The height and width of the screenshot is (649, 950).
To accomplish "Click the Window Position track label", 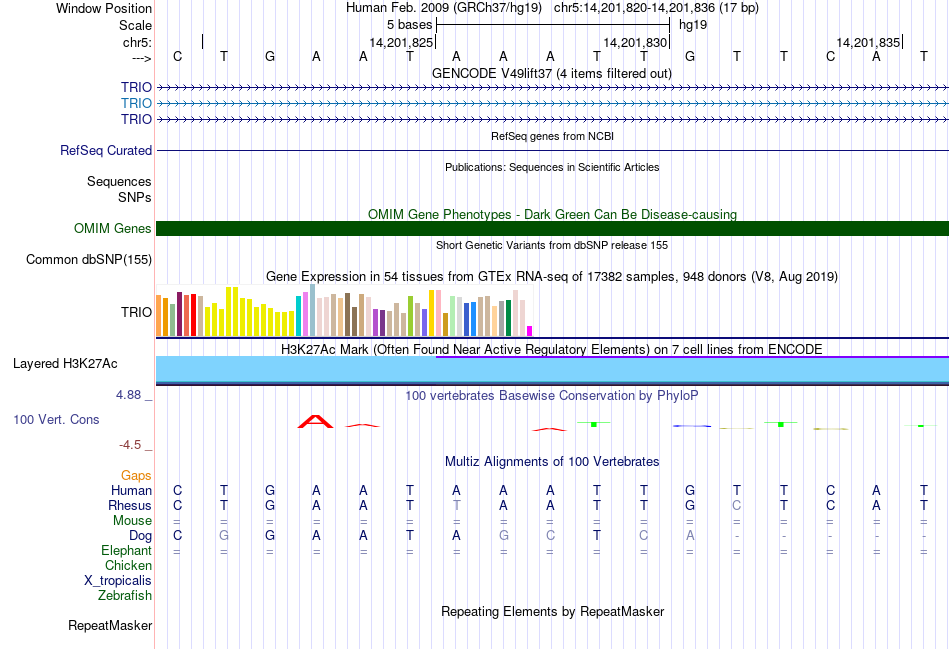I will 104,8.
